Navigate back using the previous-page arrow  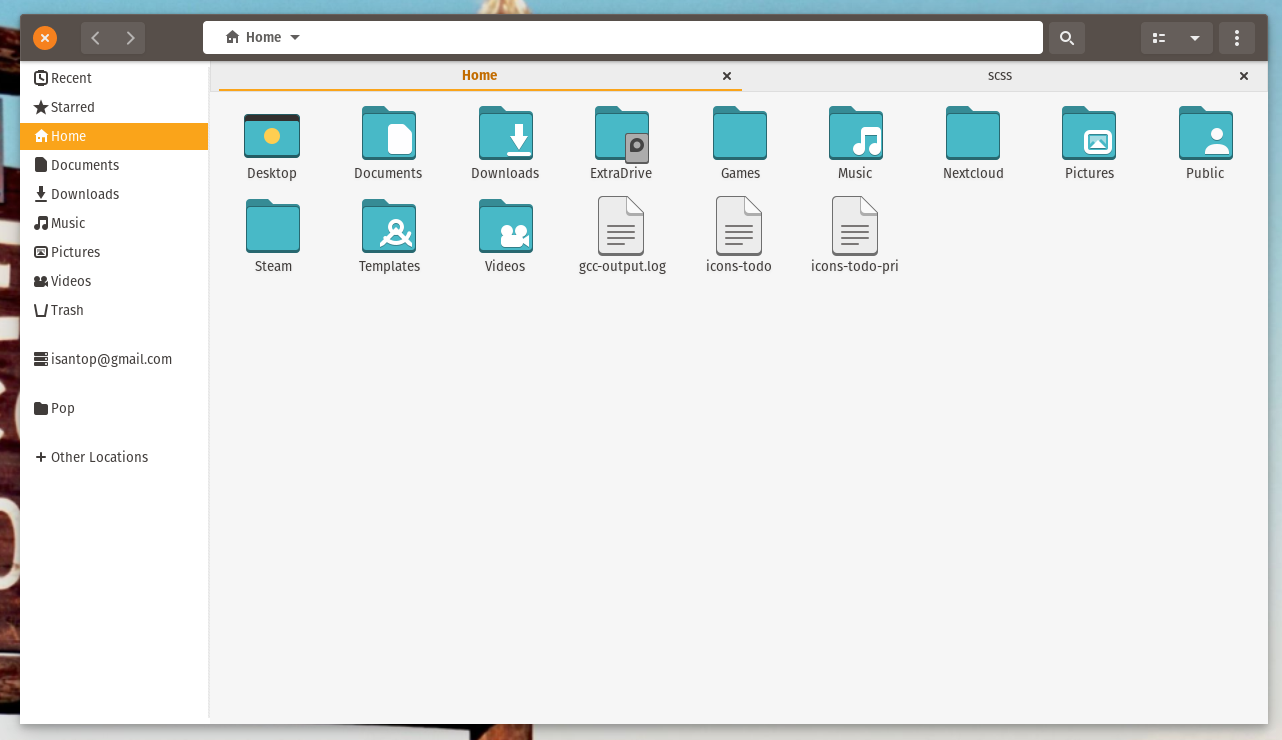pos(95,37)
